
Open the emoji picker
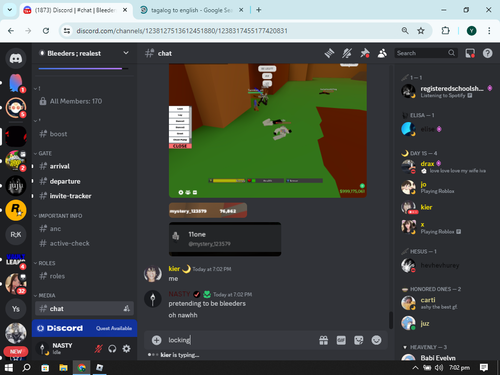pos(376,340)
